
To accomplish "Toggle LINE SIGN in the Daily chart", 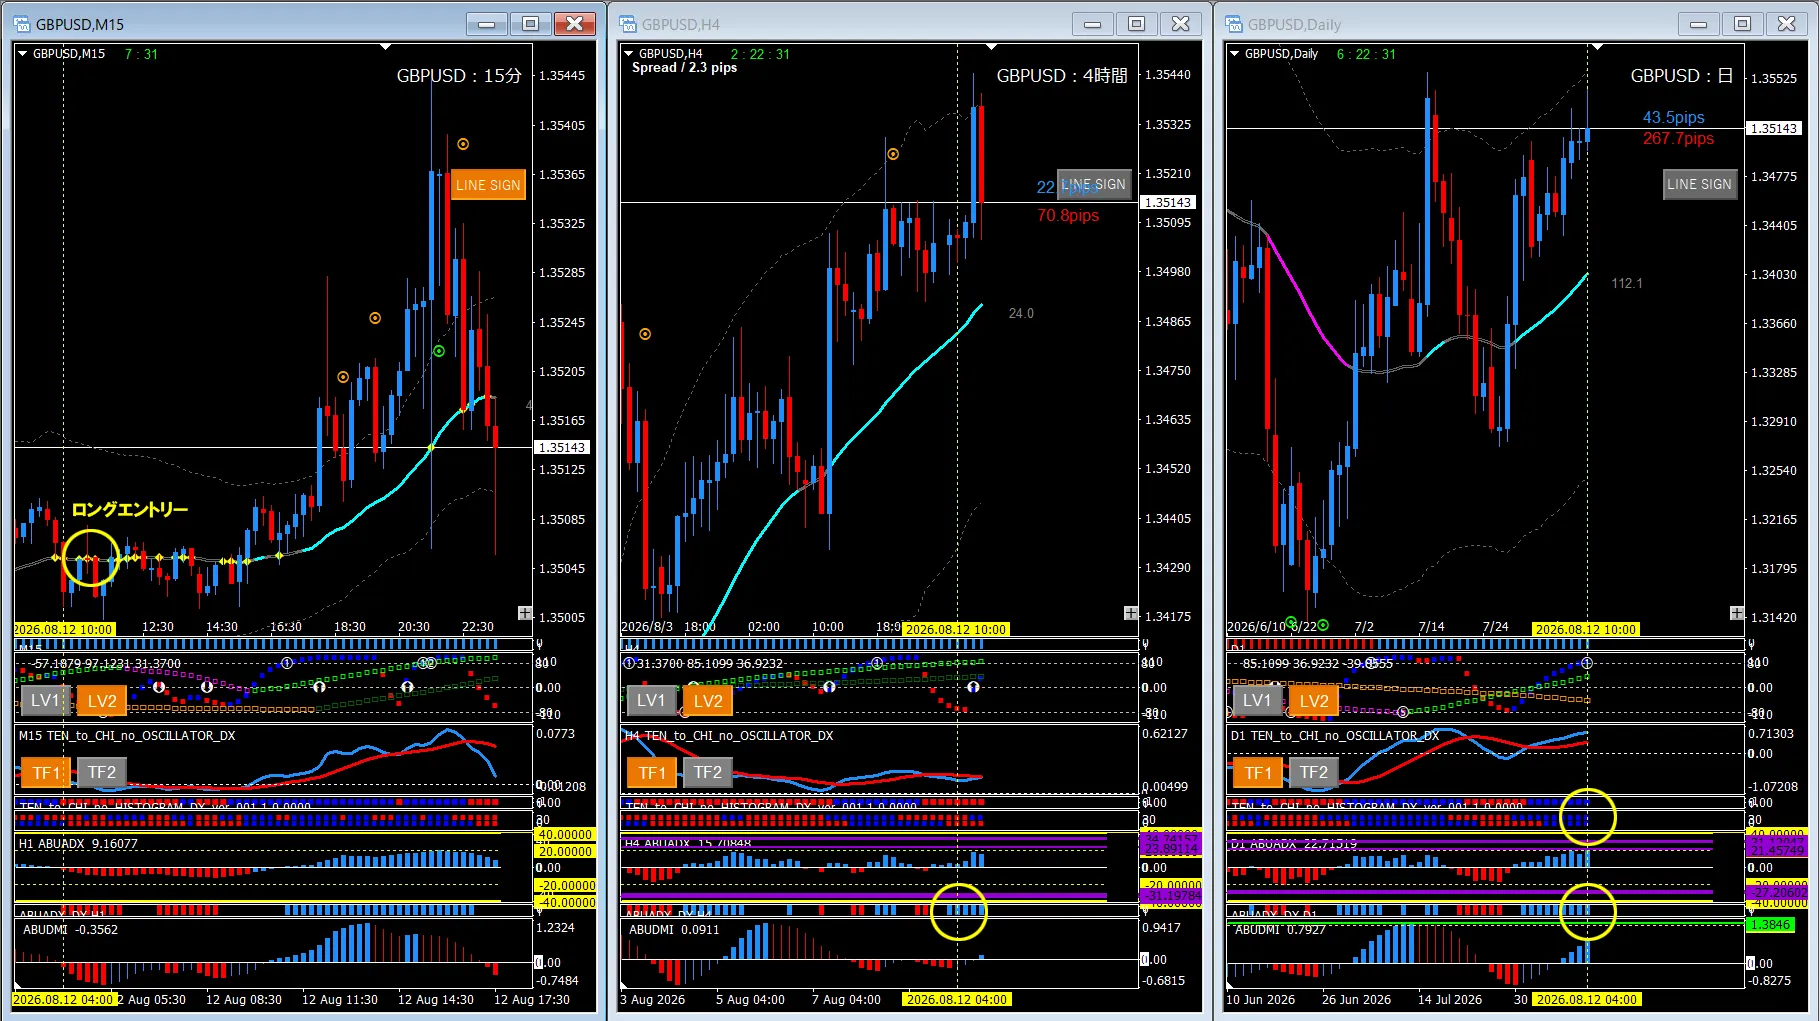I will 1700,185.
